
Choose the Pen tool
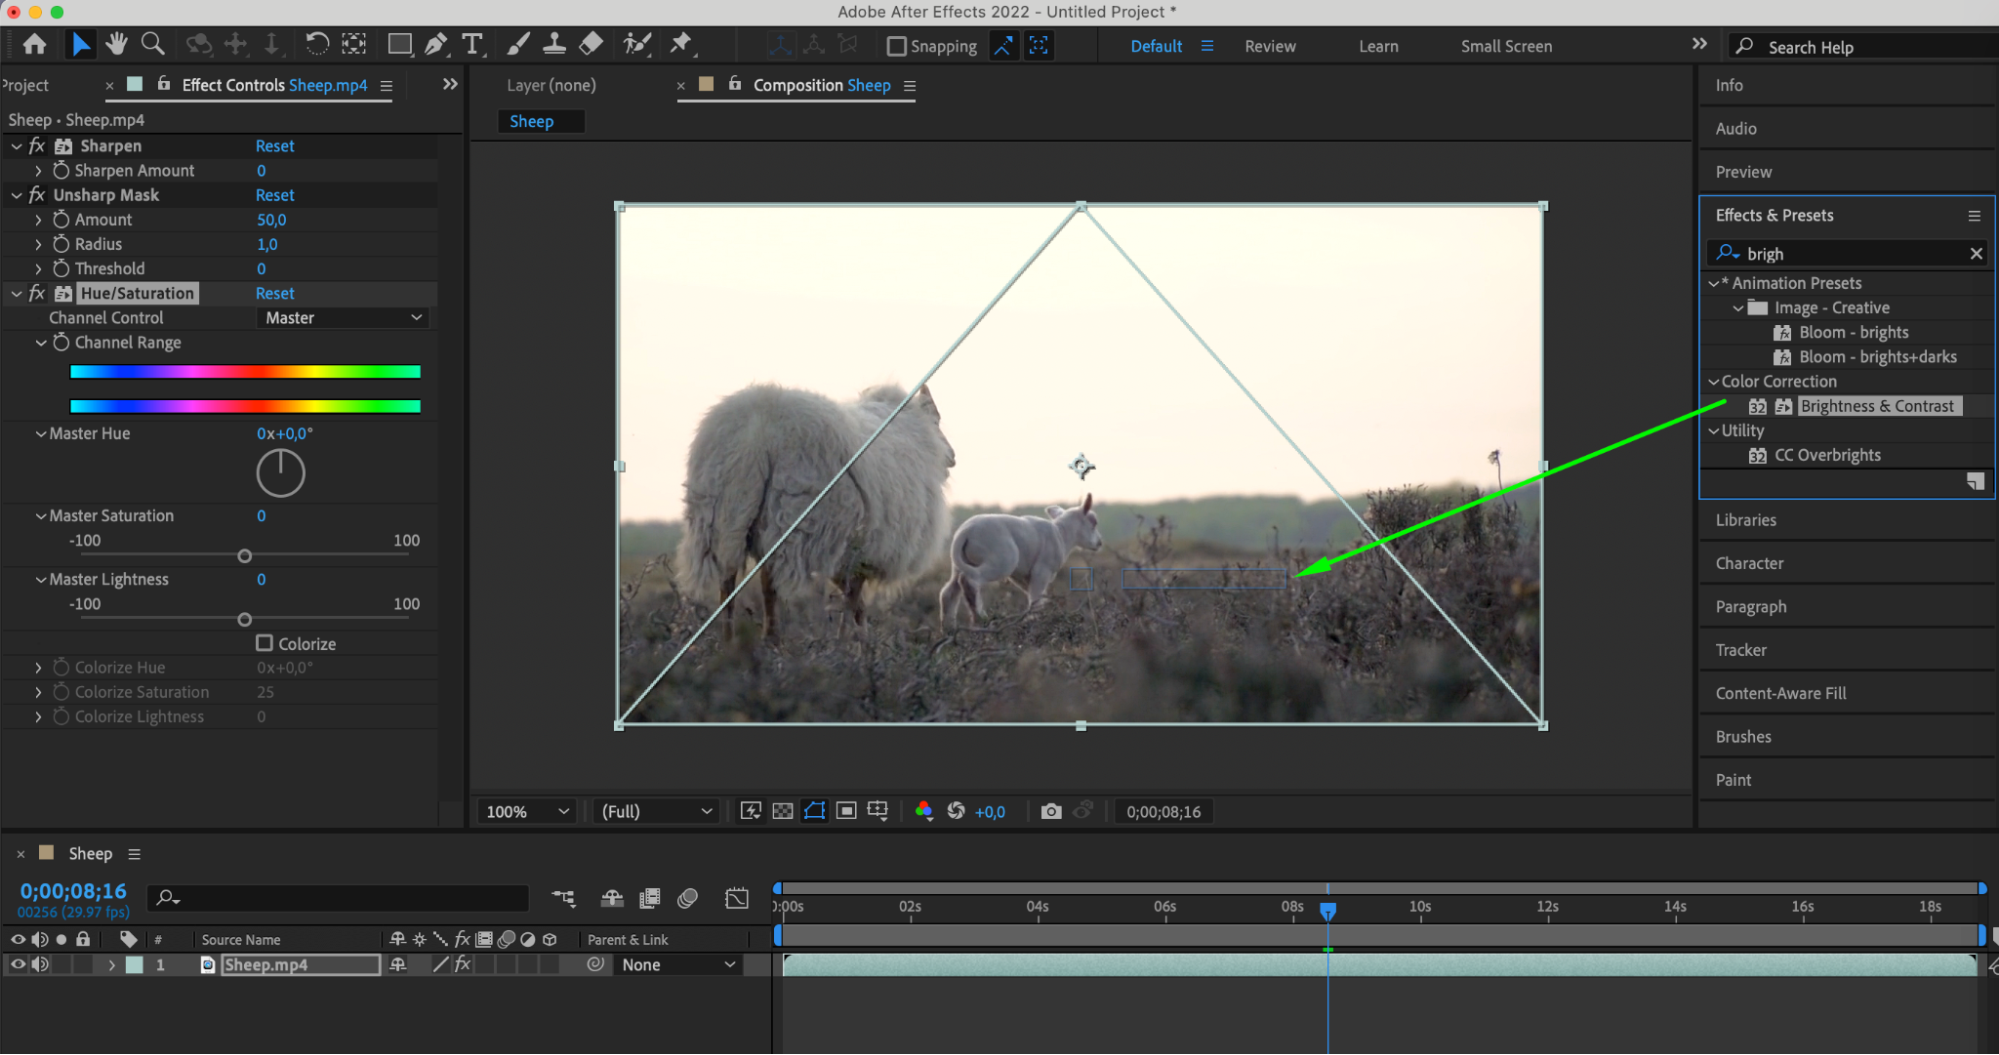[x=436, y=44]
